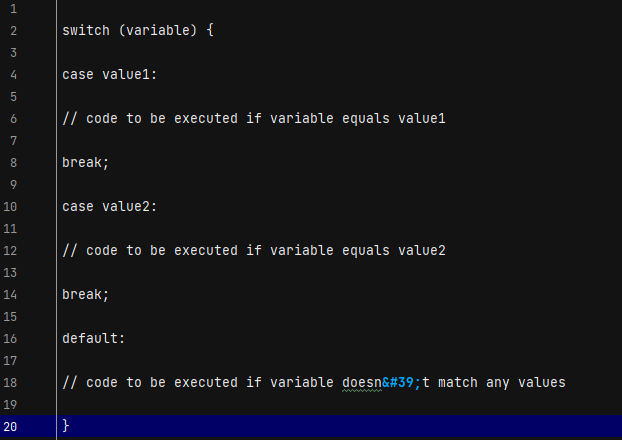Screen dimensions: 622x440
Task: Place cursor on second 'break;' statement
Action: point(85,295)
